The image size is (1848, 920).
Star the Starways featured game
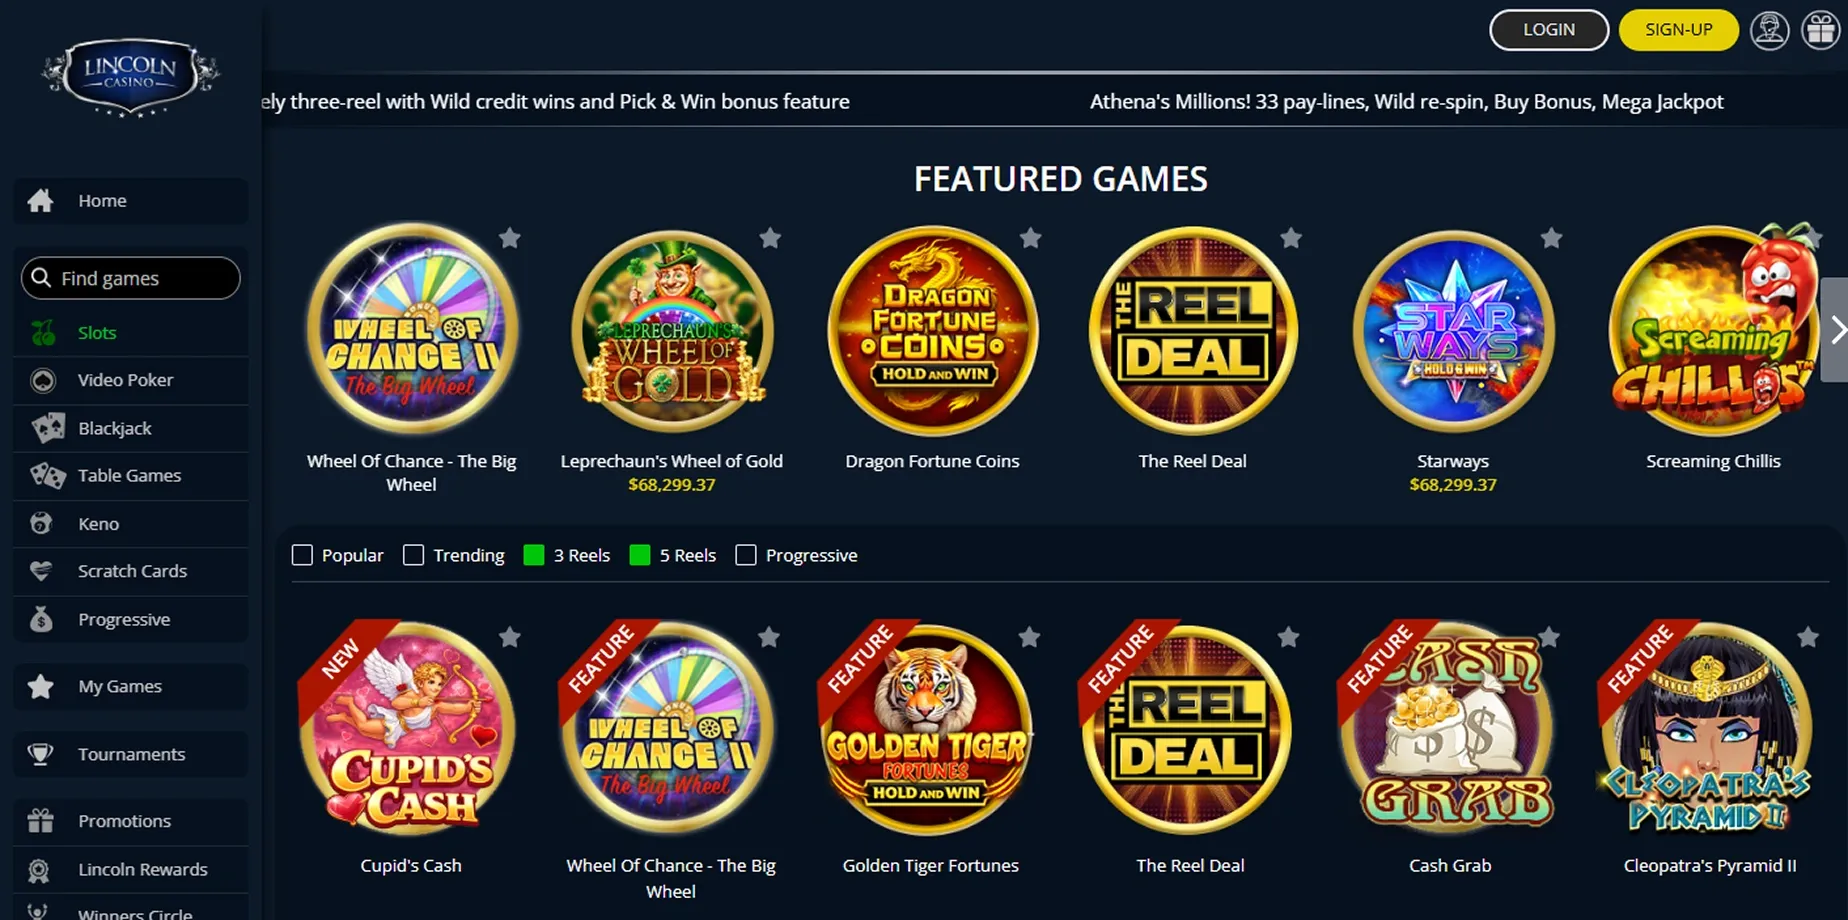[1552, 238]
